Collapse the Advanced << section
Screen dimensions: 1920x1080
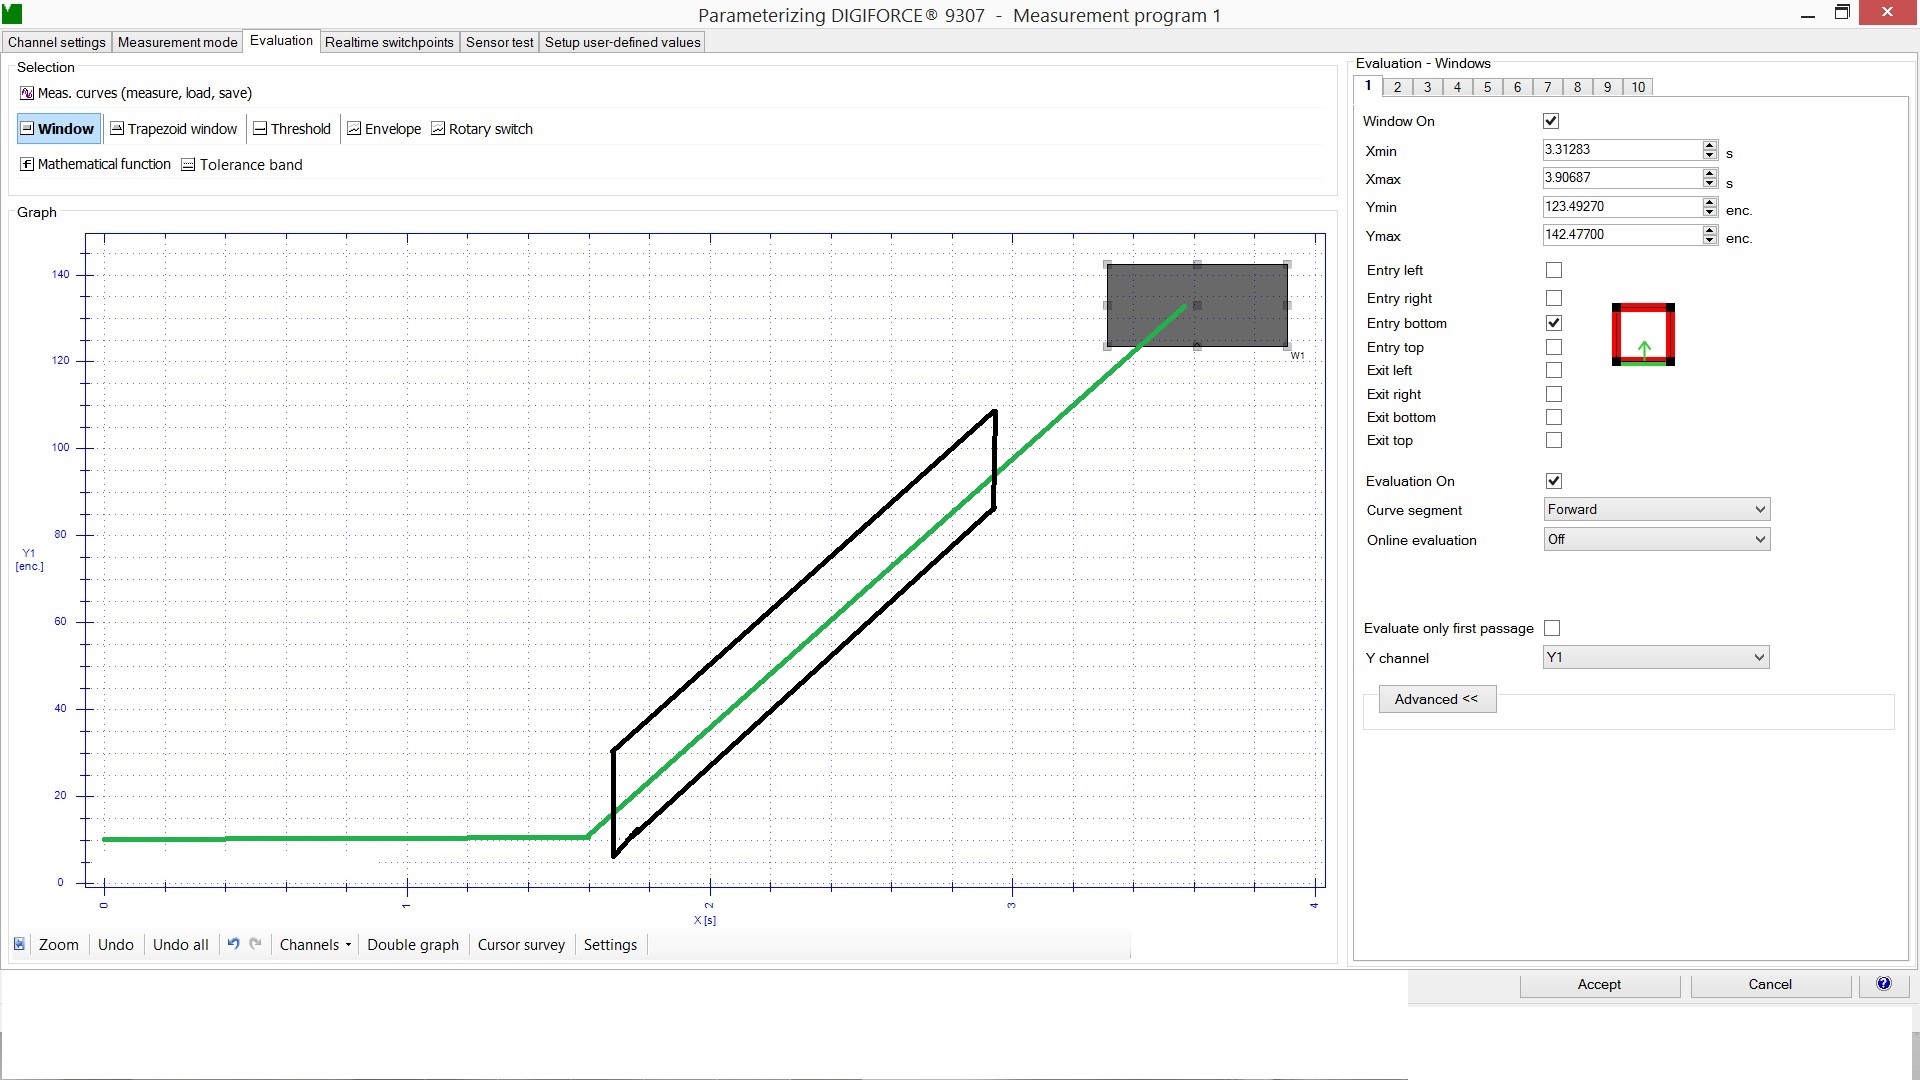[x=1436, y=699]
